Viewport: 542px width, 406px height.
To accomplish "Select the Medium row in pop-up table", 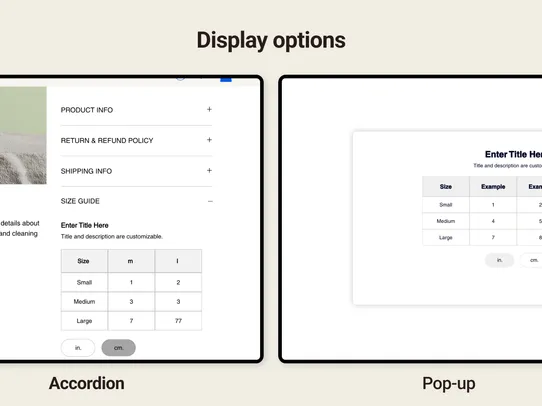I will click(482, 221).
